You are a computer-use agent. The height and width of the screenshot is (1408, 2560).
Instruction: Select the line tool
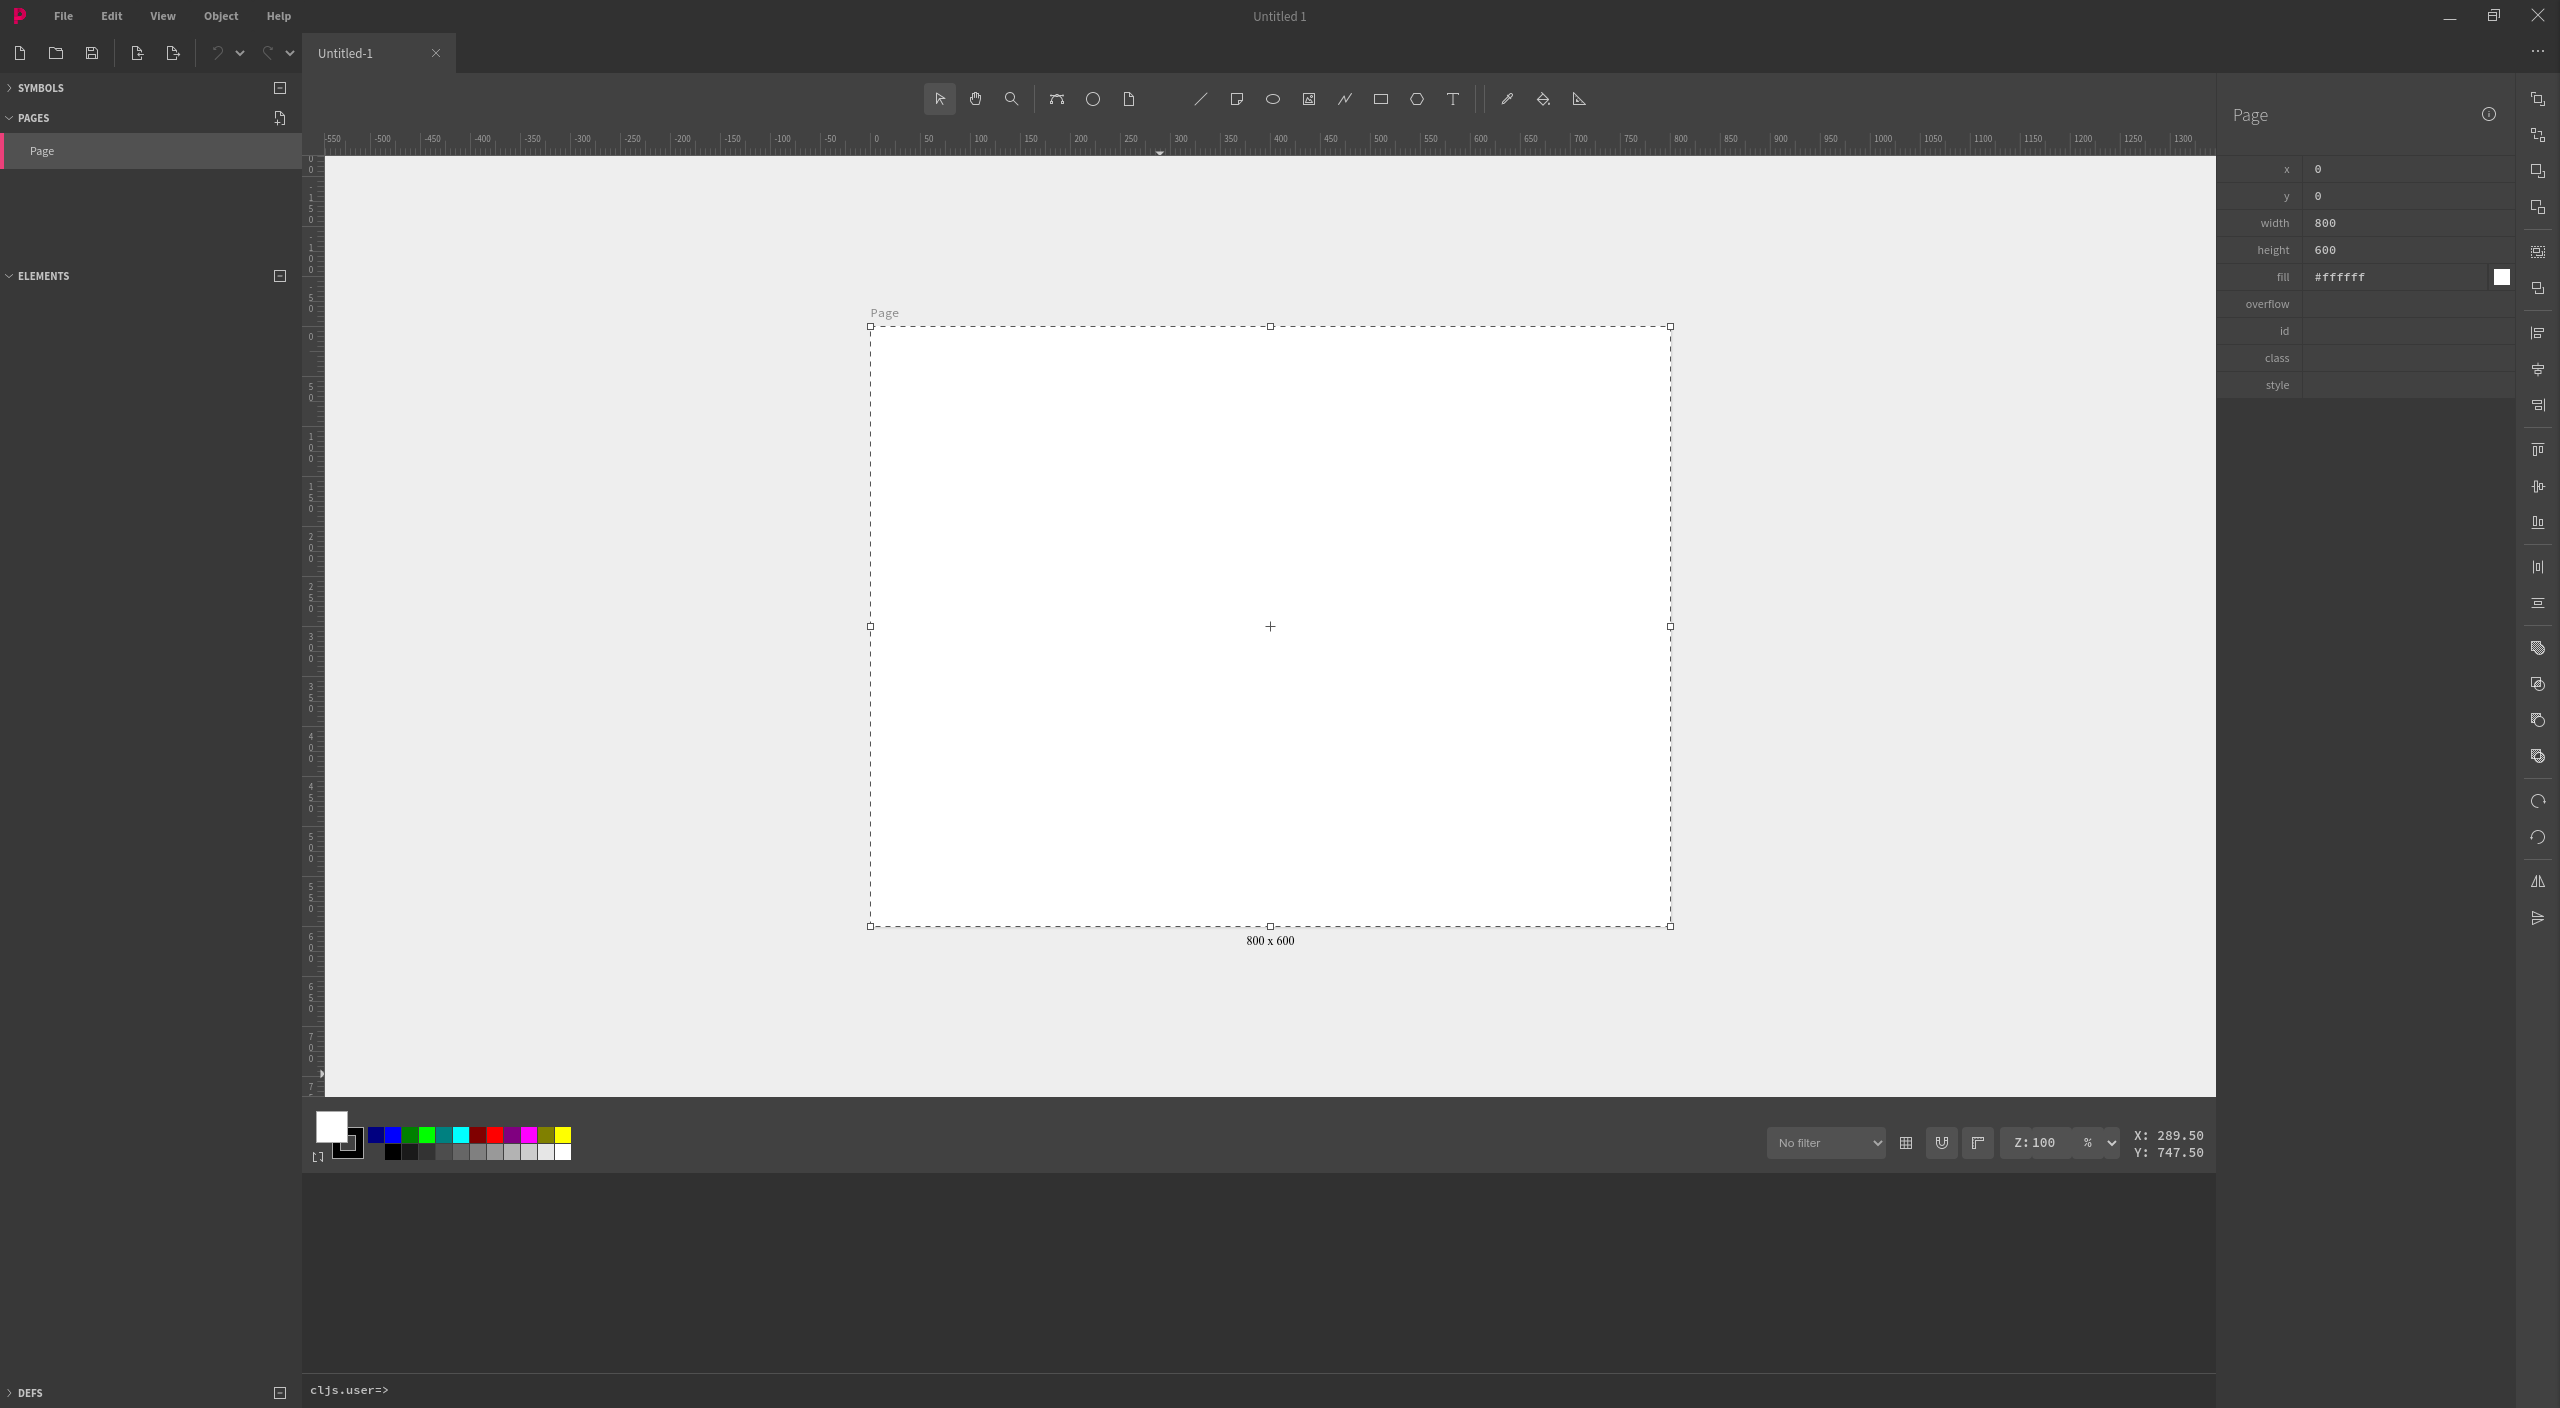[x=1201, y=99]
